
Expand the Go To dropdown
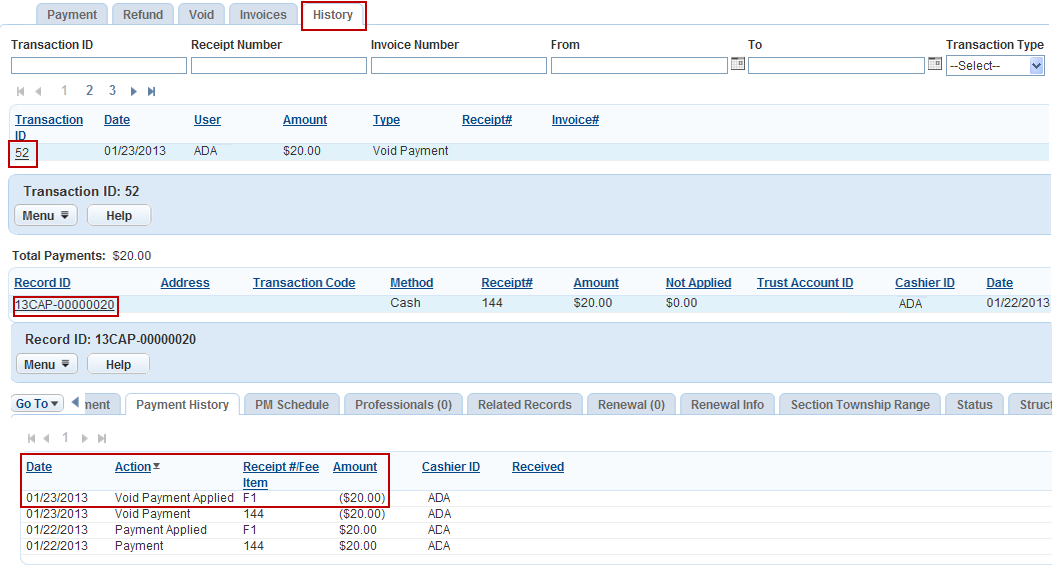tap(38, 404)
